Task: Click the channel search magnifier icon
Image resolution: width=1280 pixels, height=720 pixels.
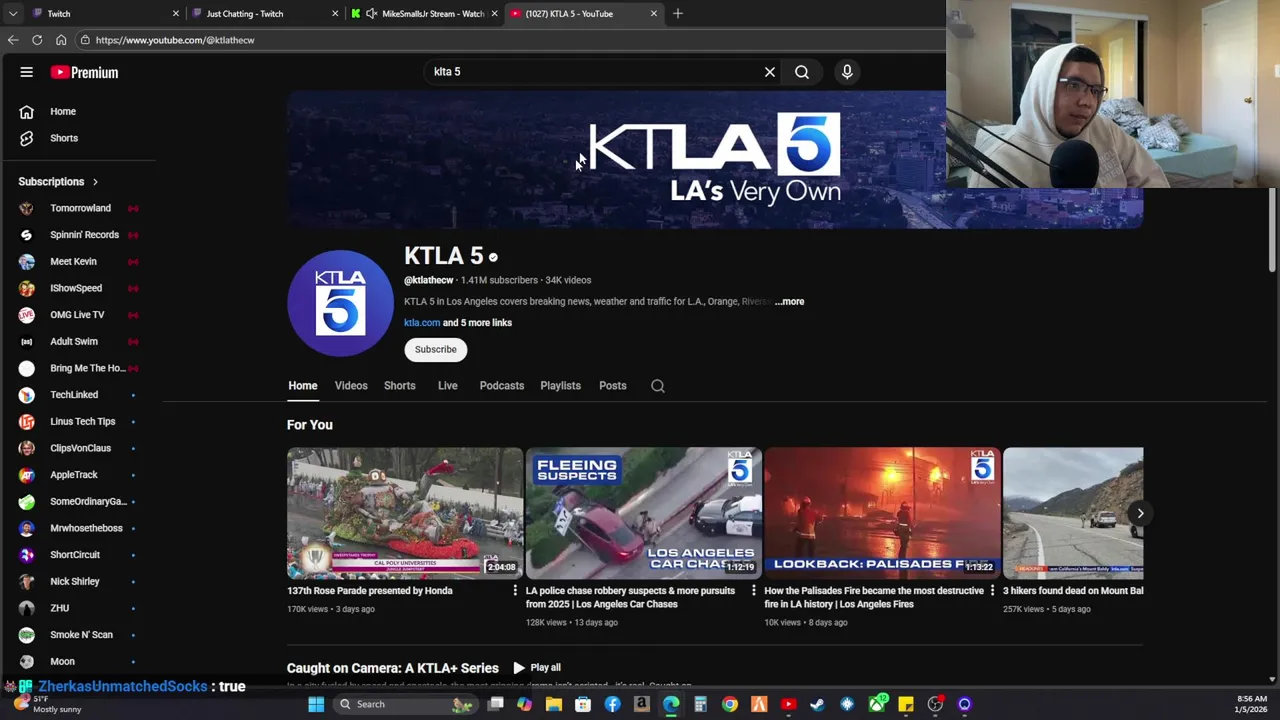Action: [x=657, y=386]
